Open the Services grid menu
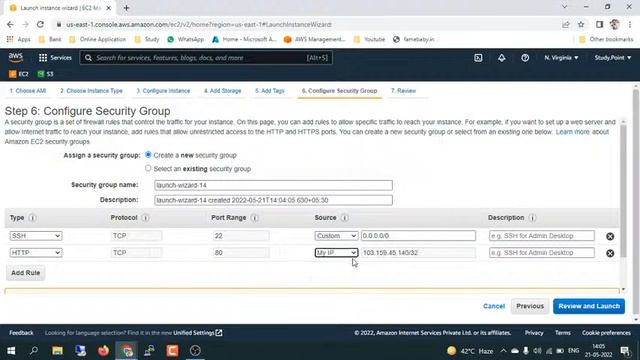Viewport: 640px width, 360px height. tap(55, 58)
